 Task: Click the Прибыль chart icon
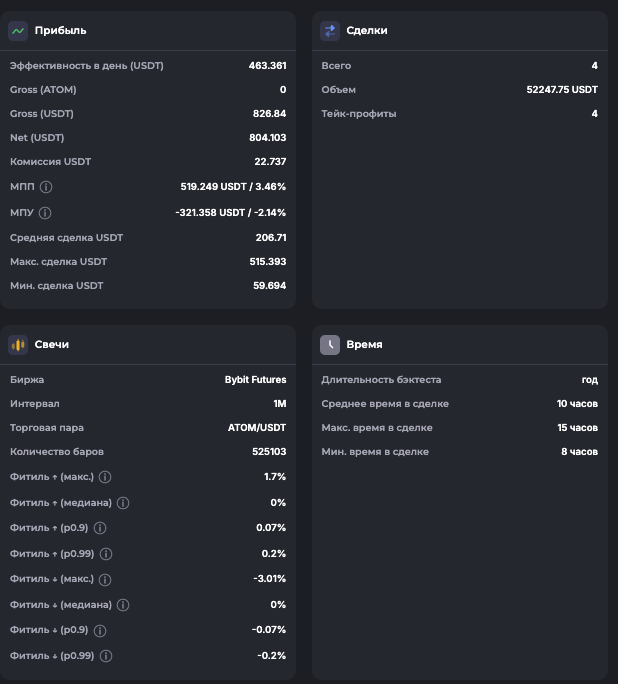pos(18,31)
